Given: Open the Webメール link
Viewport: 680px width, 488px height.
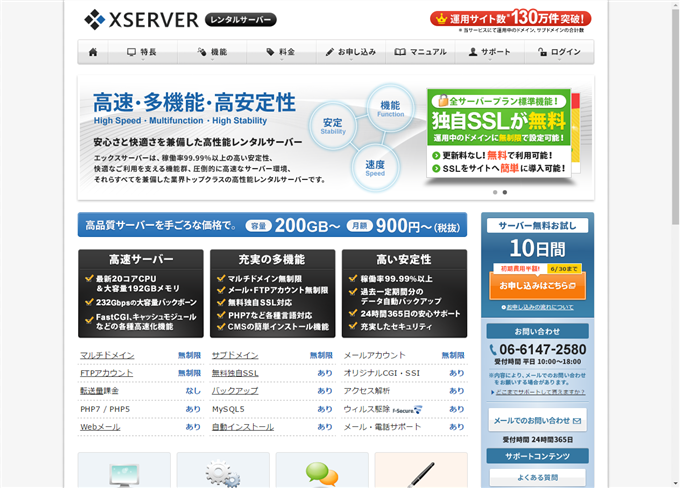Looking at the screenshot, I should (x=100, y=427).
